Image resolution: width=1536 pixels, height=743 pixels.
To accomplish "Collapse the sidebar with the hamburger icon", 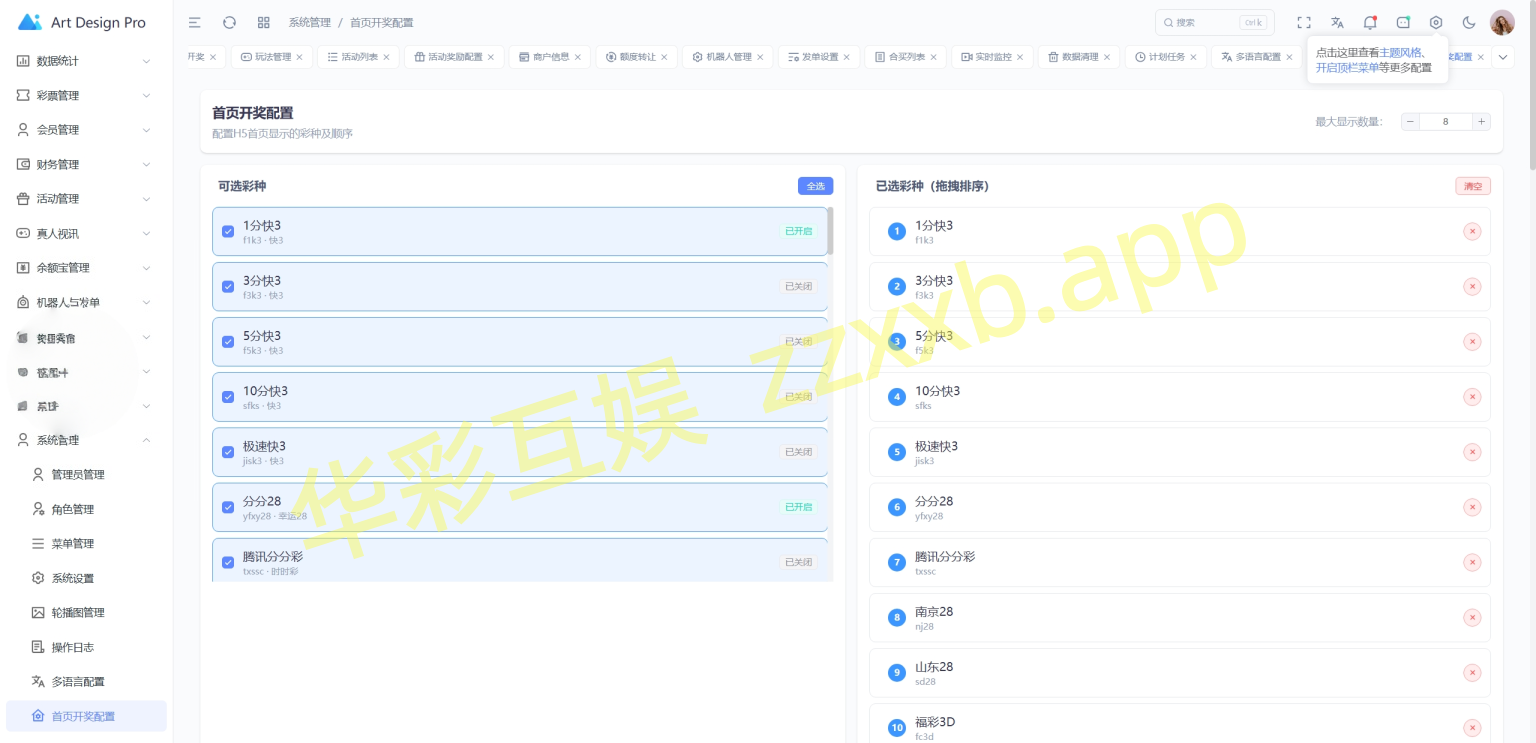I will tap(195, 23).
